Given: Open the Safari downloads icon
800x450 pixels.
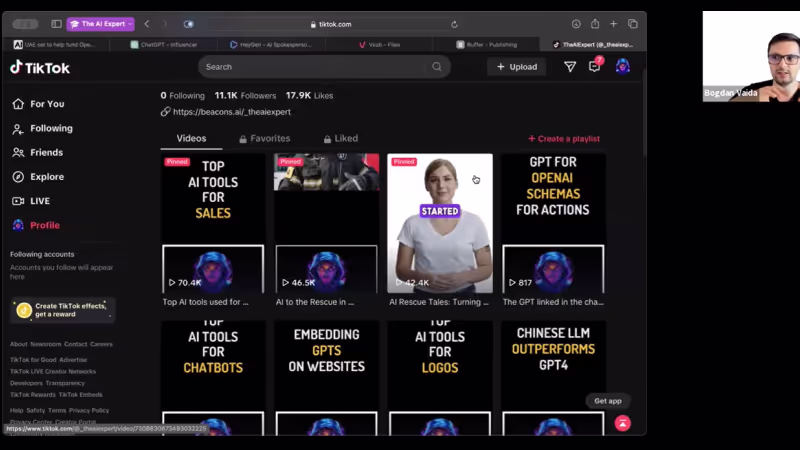Looking at the screenshot, I should pos(576,24).
